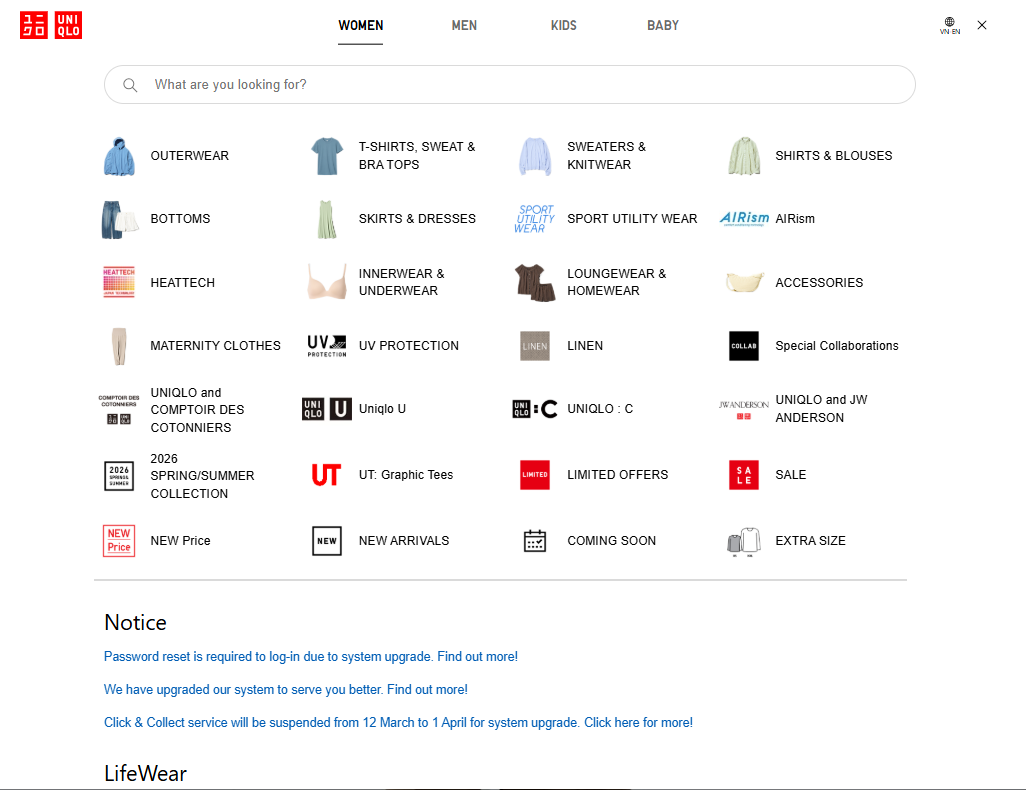1026x790 pixels.
Task: Click the black COLLAB icon
Action: [x=743, y=346]
